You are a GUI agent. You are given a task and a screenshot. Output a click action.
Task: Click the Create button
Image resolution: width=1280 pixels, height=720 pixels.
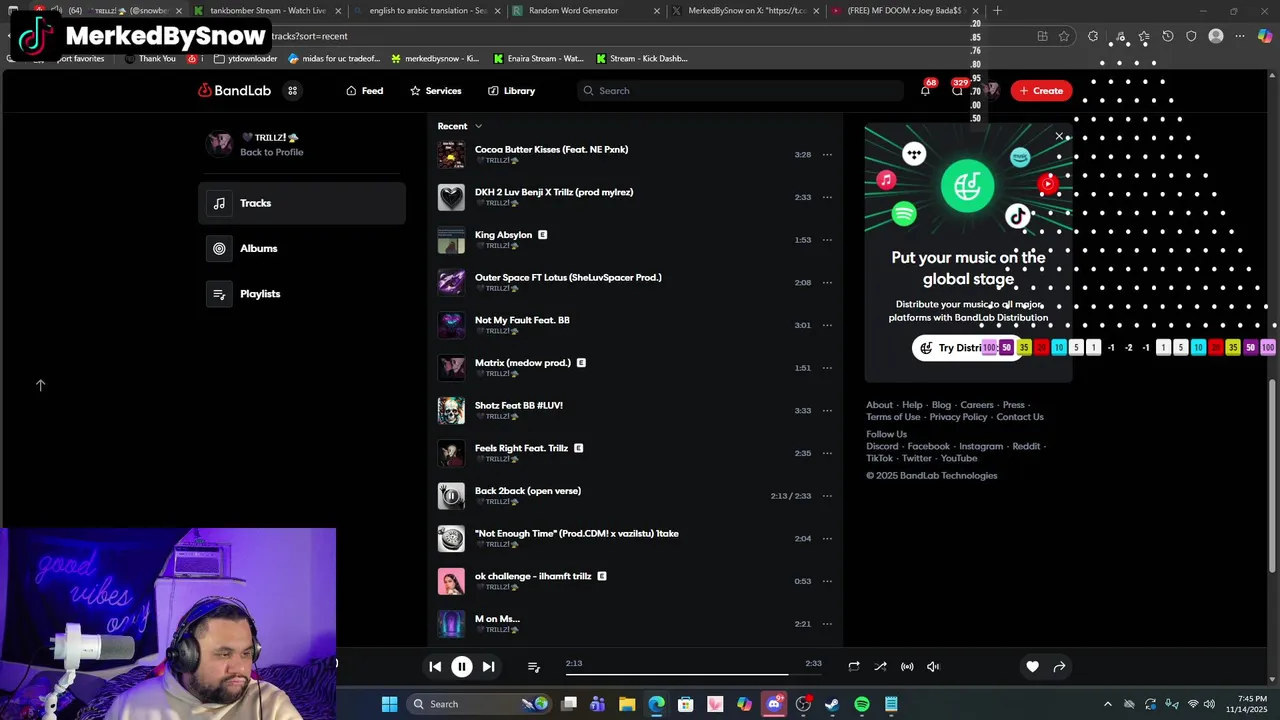1041,91
